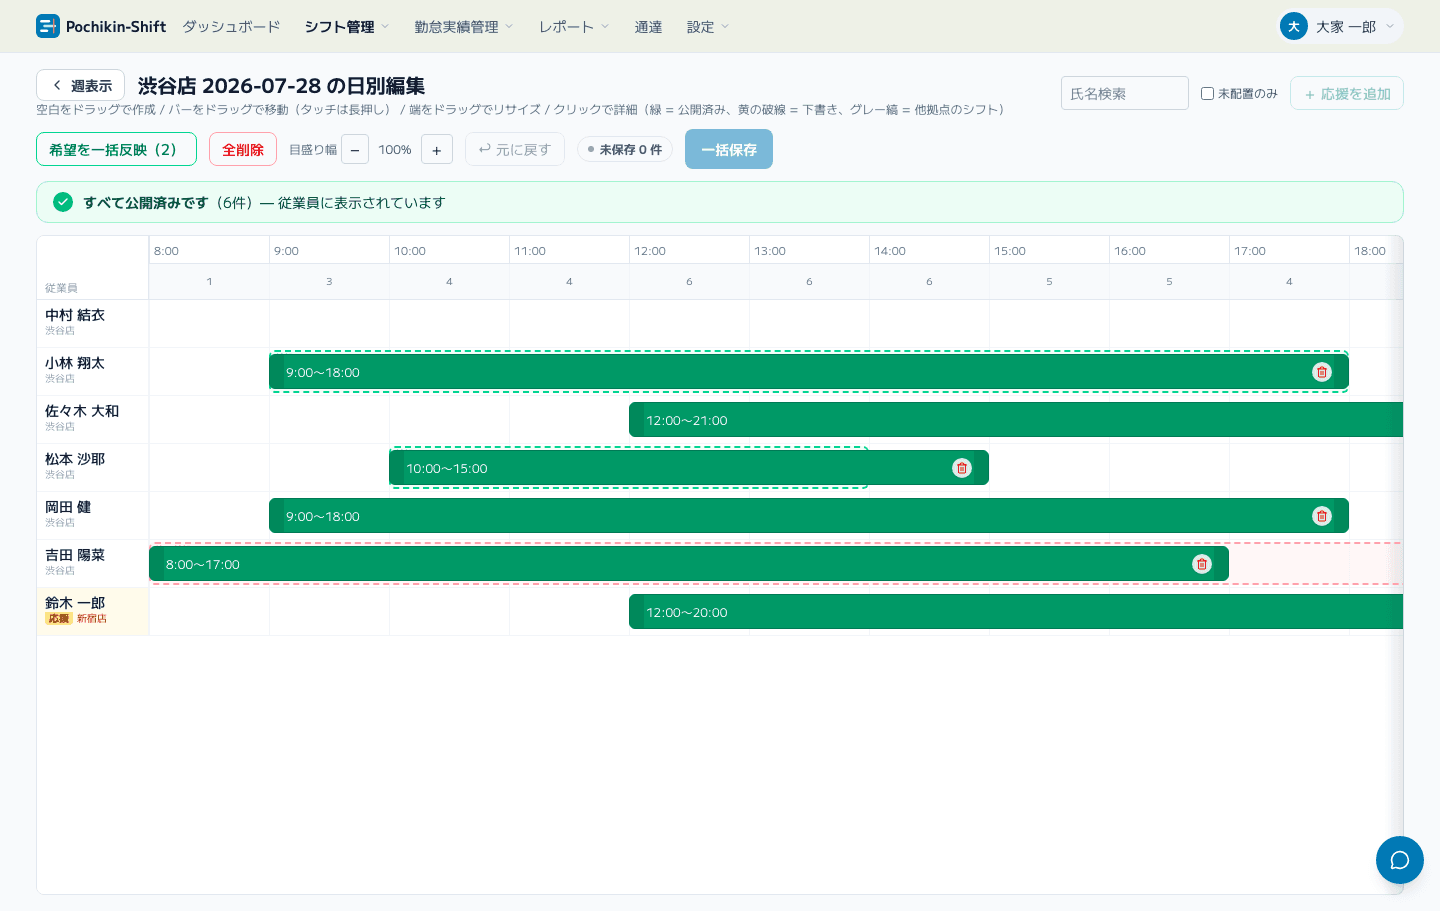The height and width of the screenshot is (911, 1440).
Task: Click employee name 佐々木 大和
Action: click(82, 411)
